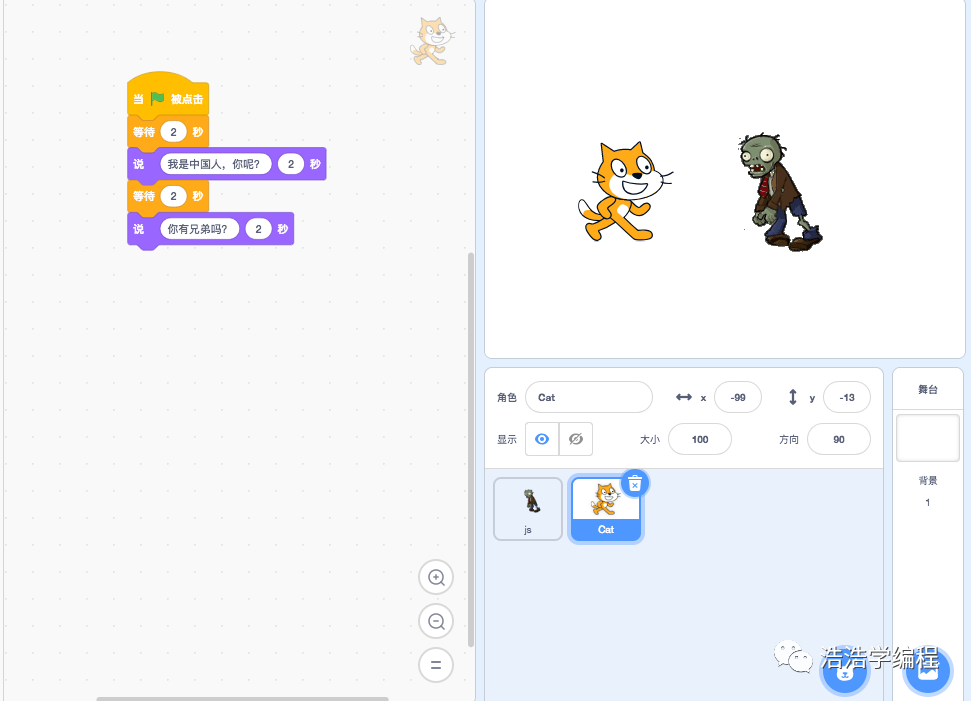Click the add backdrop round button

coord(927,672)
